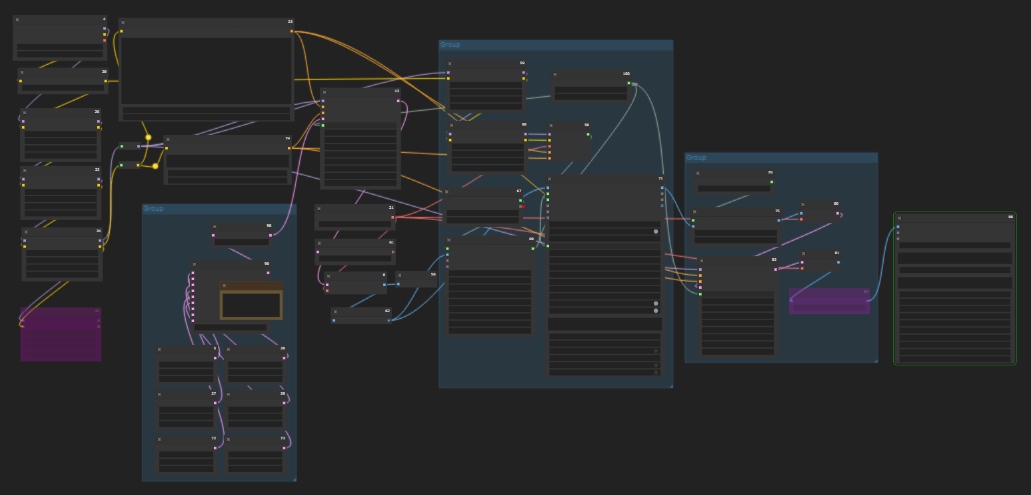Click the lower yellow reroute dot
The height and width of the screenshot is (495, 1031).
[155, 166]
